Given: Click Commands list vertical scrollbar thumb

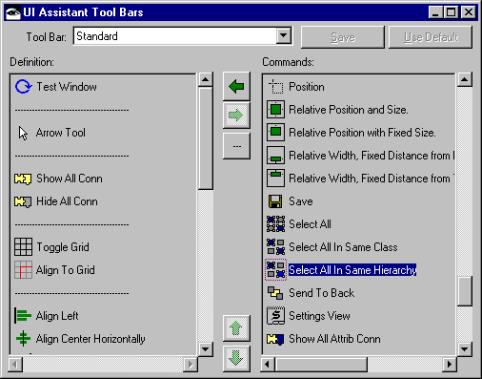Looking at the screenshot, I should 464,291.
